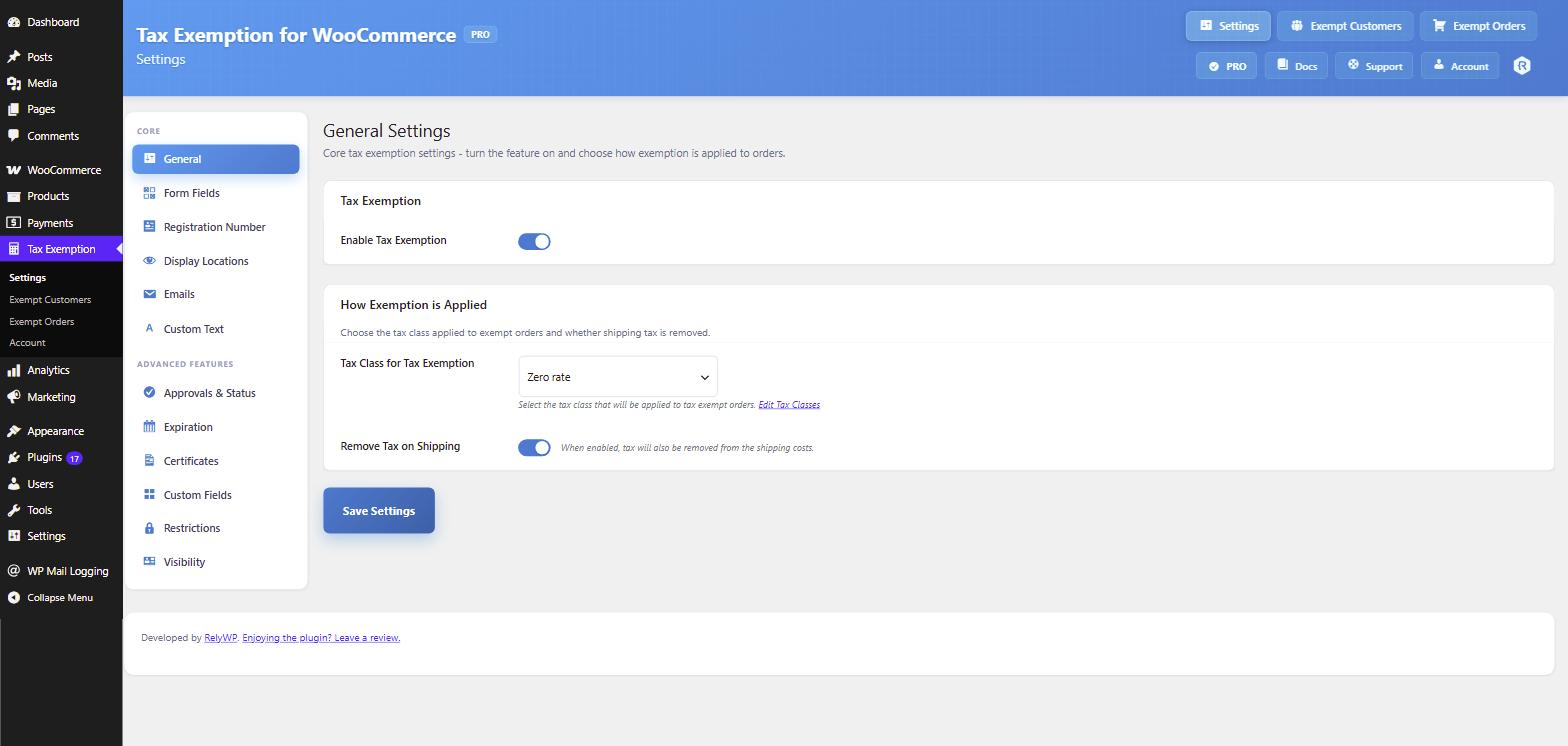Open the Docs button in header
Screen dimensions: 1568x746
1296,66
